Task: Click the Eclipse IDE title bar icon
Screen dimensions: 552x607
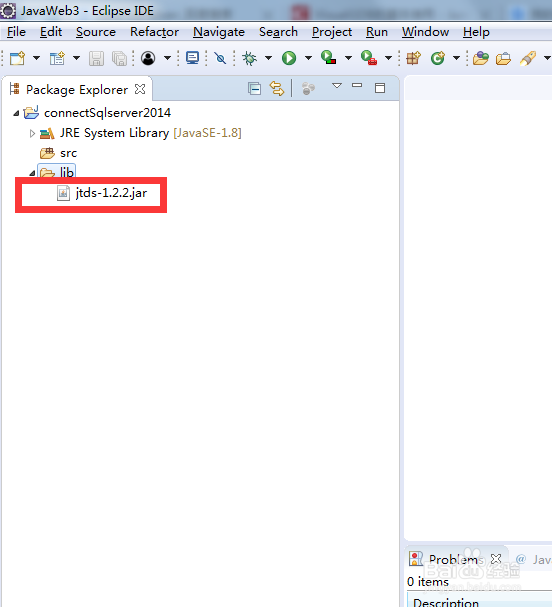Action: point(8,10)
